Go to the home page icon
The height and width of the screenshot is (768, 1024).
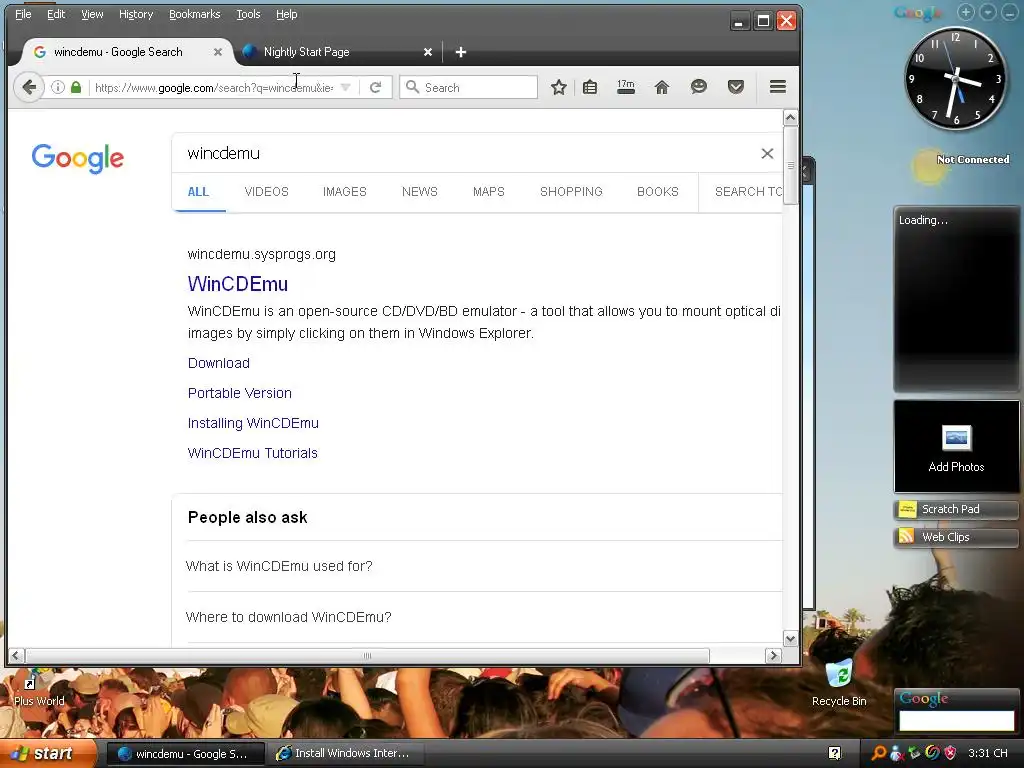(662, 87)
